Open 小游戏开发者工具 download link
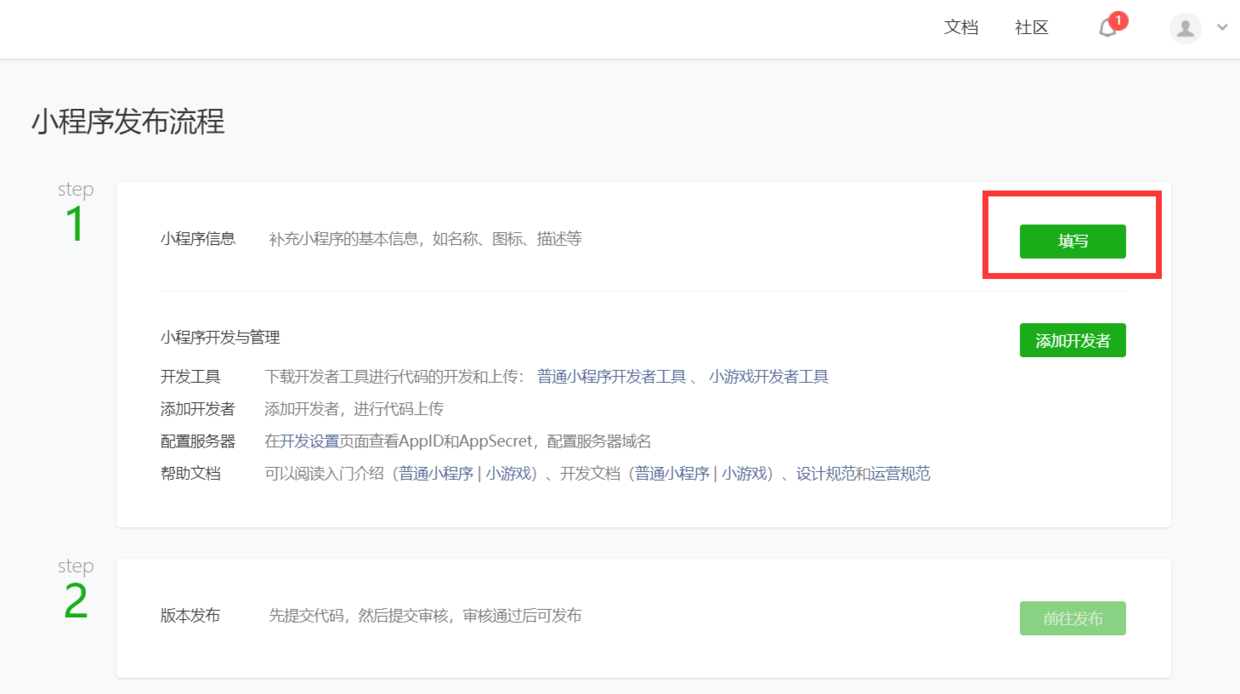Viewport: 1240px width, 694px height. [x=769, y=377]
